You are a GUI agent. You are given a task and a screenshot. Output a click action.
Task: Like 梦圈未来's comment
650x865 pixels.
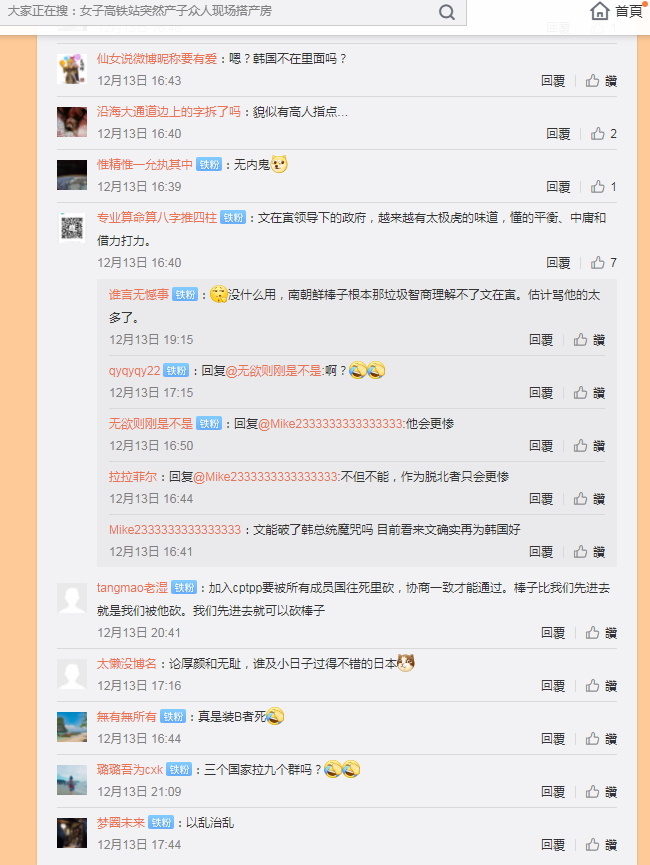[601, 845]
